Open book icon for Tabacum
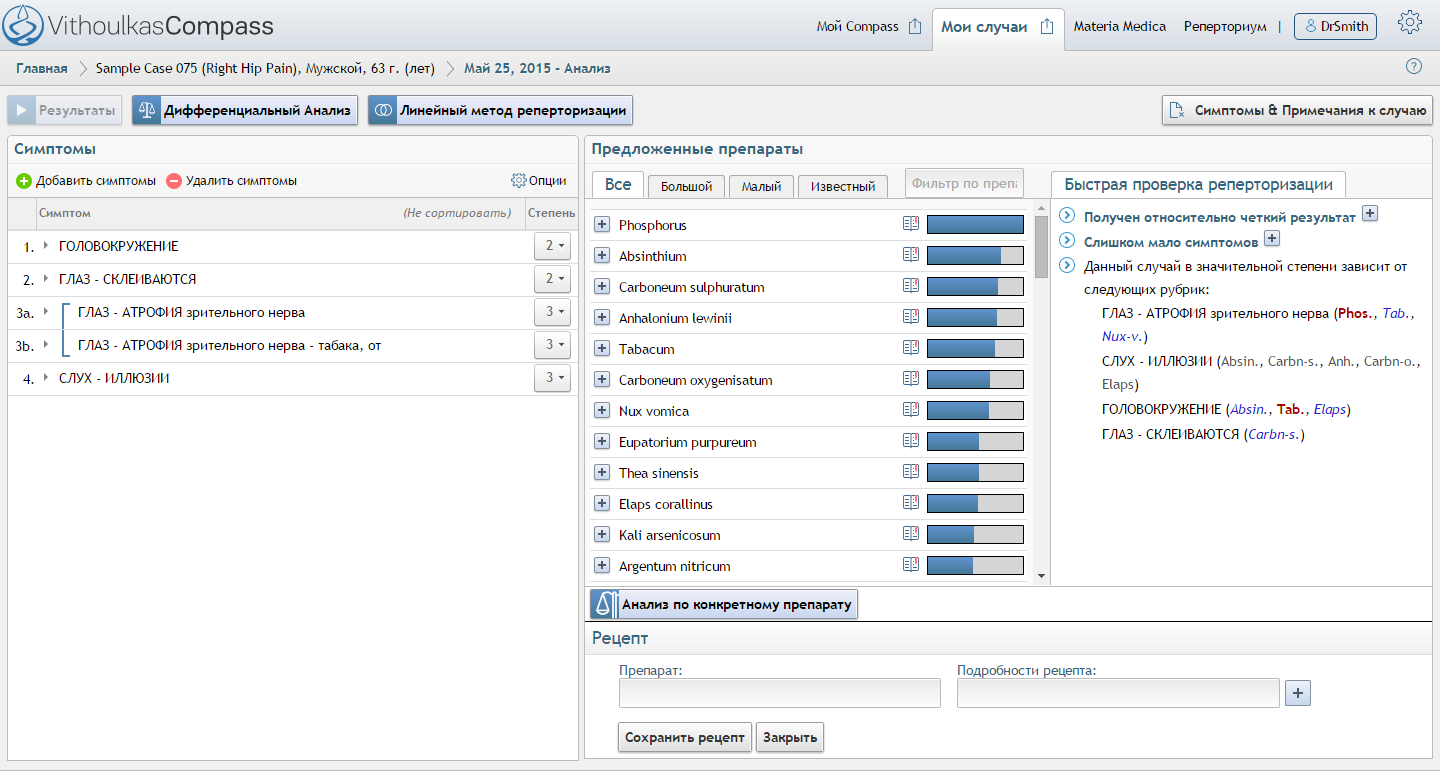The height and width of the screenshot is (771, 1440). click(910, 348)
